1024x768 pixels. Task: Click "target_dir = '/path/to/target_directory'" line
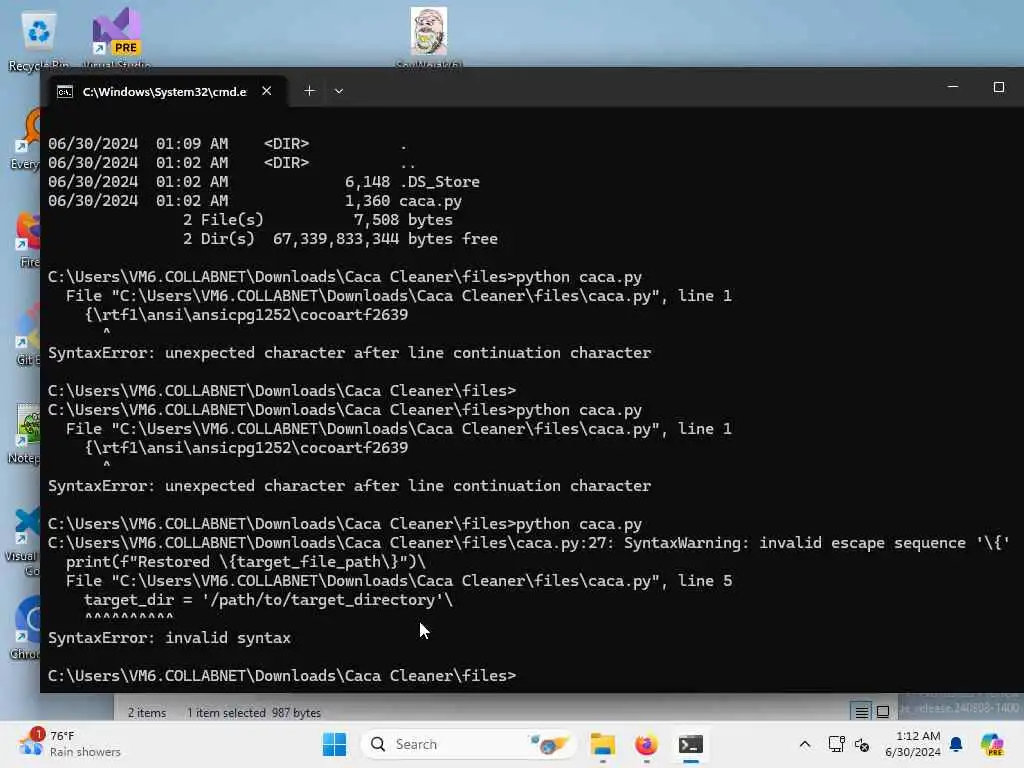pyautogui.click(x=268, y=600)
